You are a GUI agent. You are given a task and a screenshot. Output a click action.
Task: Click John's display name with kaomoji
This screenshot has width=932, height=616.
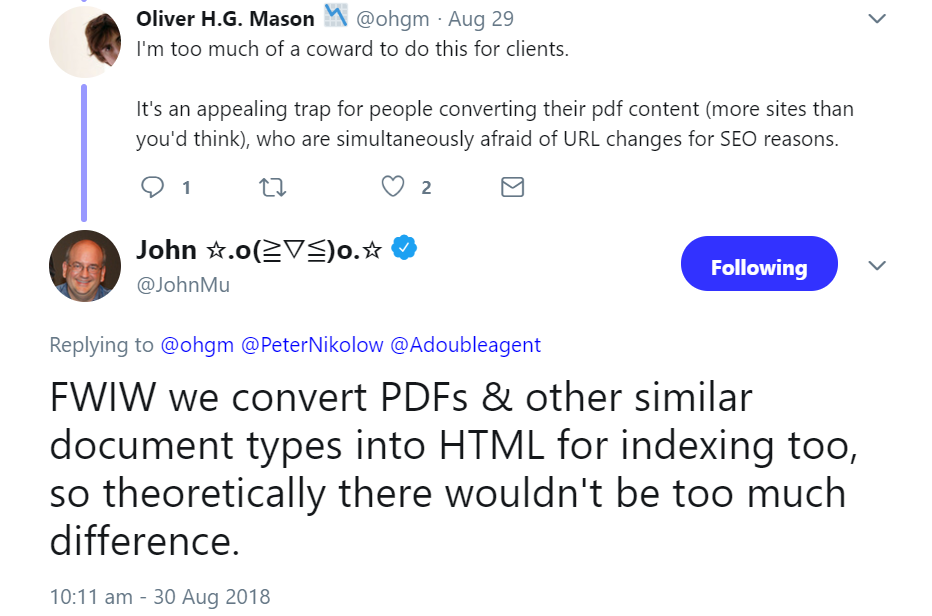260,250
